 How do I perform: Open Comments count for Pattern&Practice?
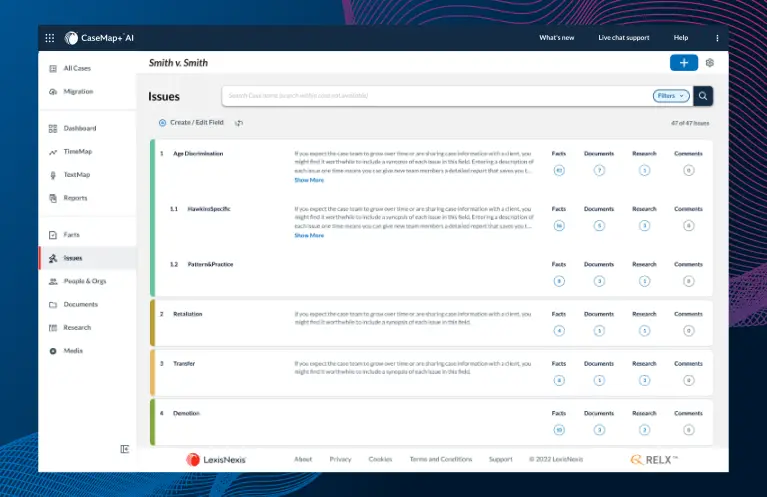(688, 281)
